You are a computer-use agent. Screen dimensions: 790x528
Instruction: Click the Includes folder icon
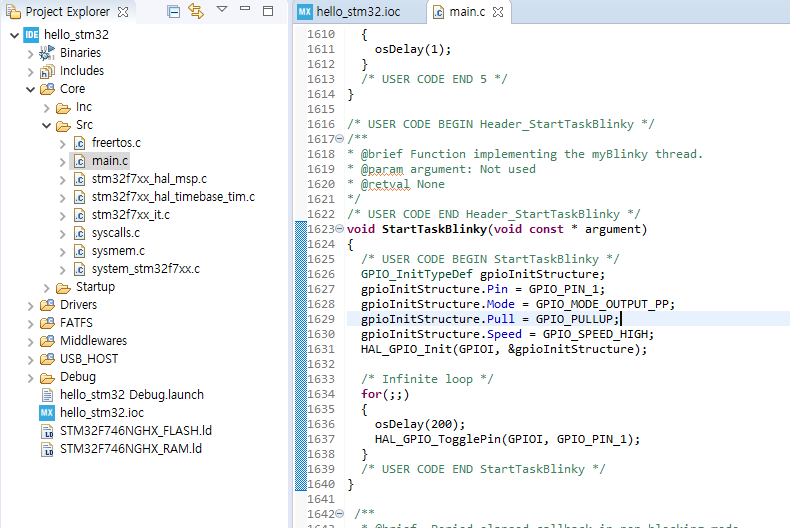click(47, 71)
